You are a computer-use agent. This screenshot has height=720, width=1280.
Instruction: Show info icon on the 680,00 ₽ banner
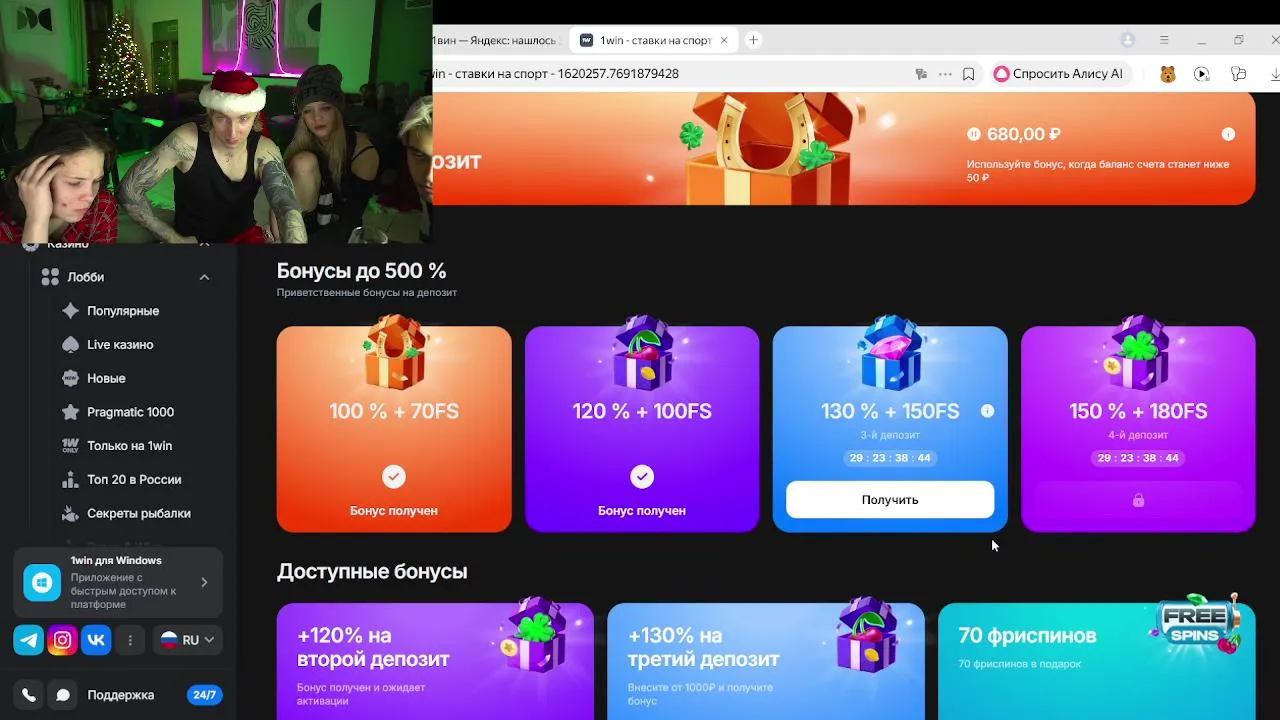(x=1228, y=134)
